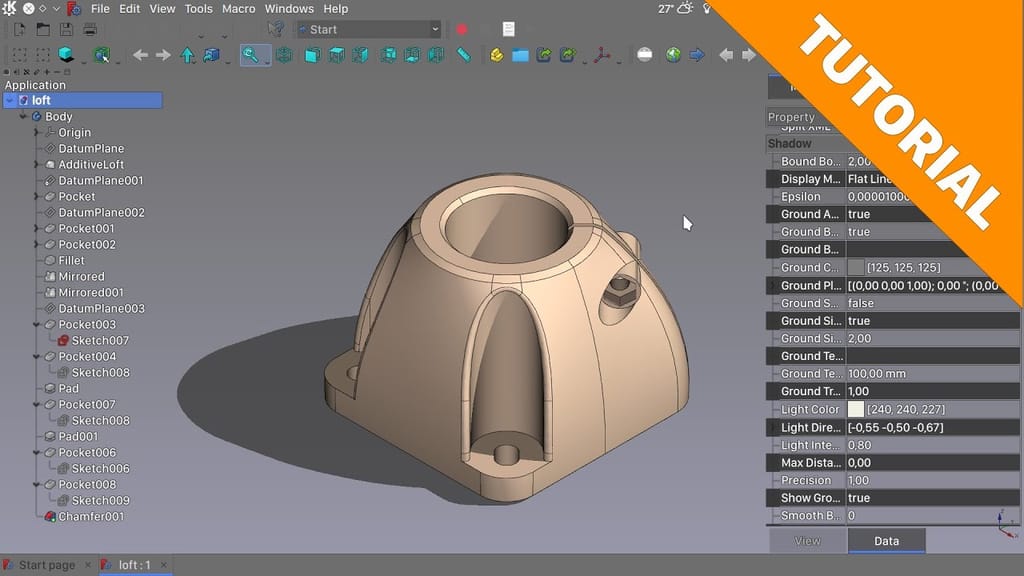Activate the Measure Distance tool
Image resolution: width=1024 pixels, height=576 pixels.
point(463,56)
